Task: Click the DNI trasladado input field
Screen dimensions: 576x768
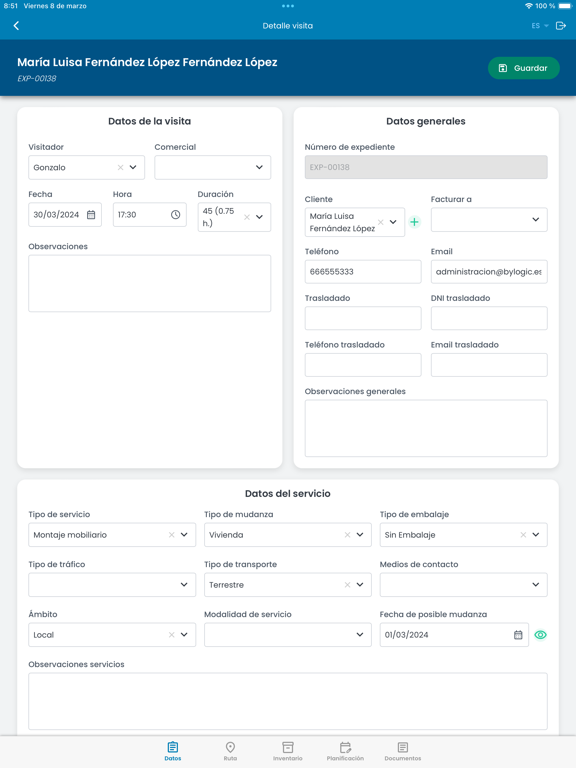Action: (x=489, y=318)
